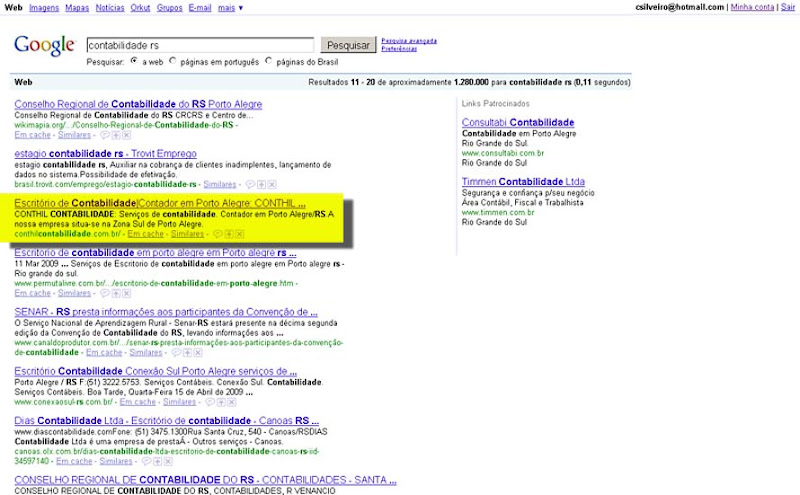Remove the Conselho Regional de Contabilidade result
This screenshot has height=495, width=800.
(x=127, y=135)
